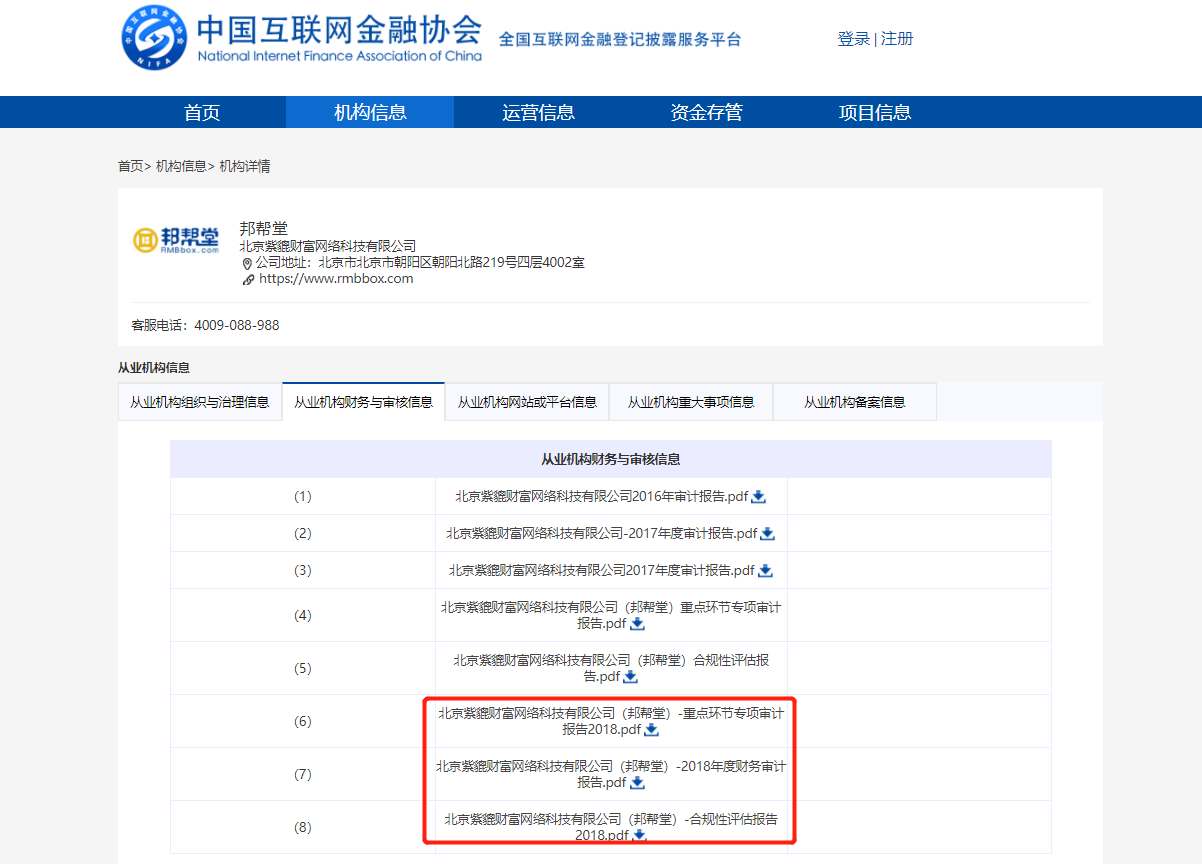Download 合规性评估报告2018 via its icon
This screenshot has width=1202, height=864.
640,835
